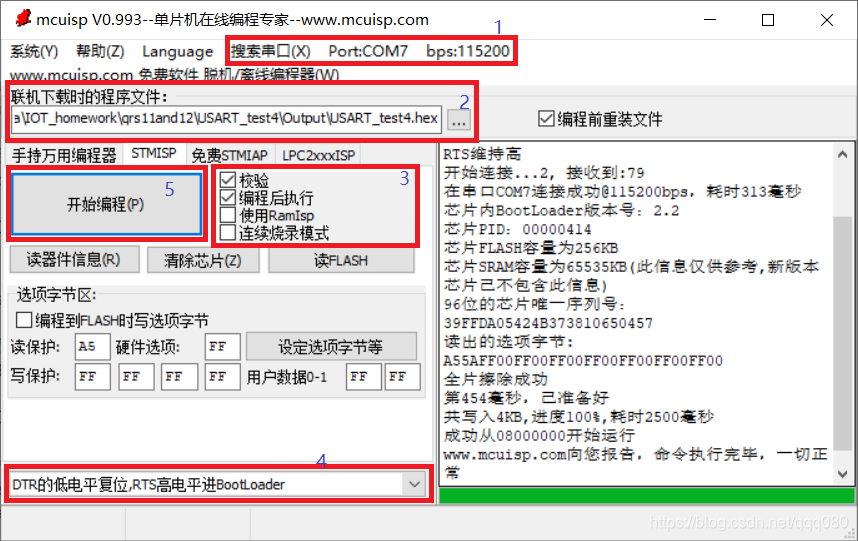Open the 系统(Y) menu
858x541 pixels.
click(34, 51)
